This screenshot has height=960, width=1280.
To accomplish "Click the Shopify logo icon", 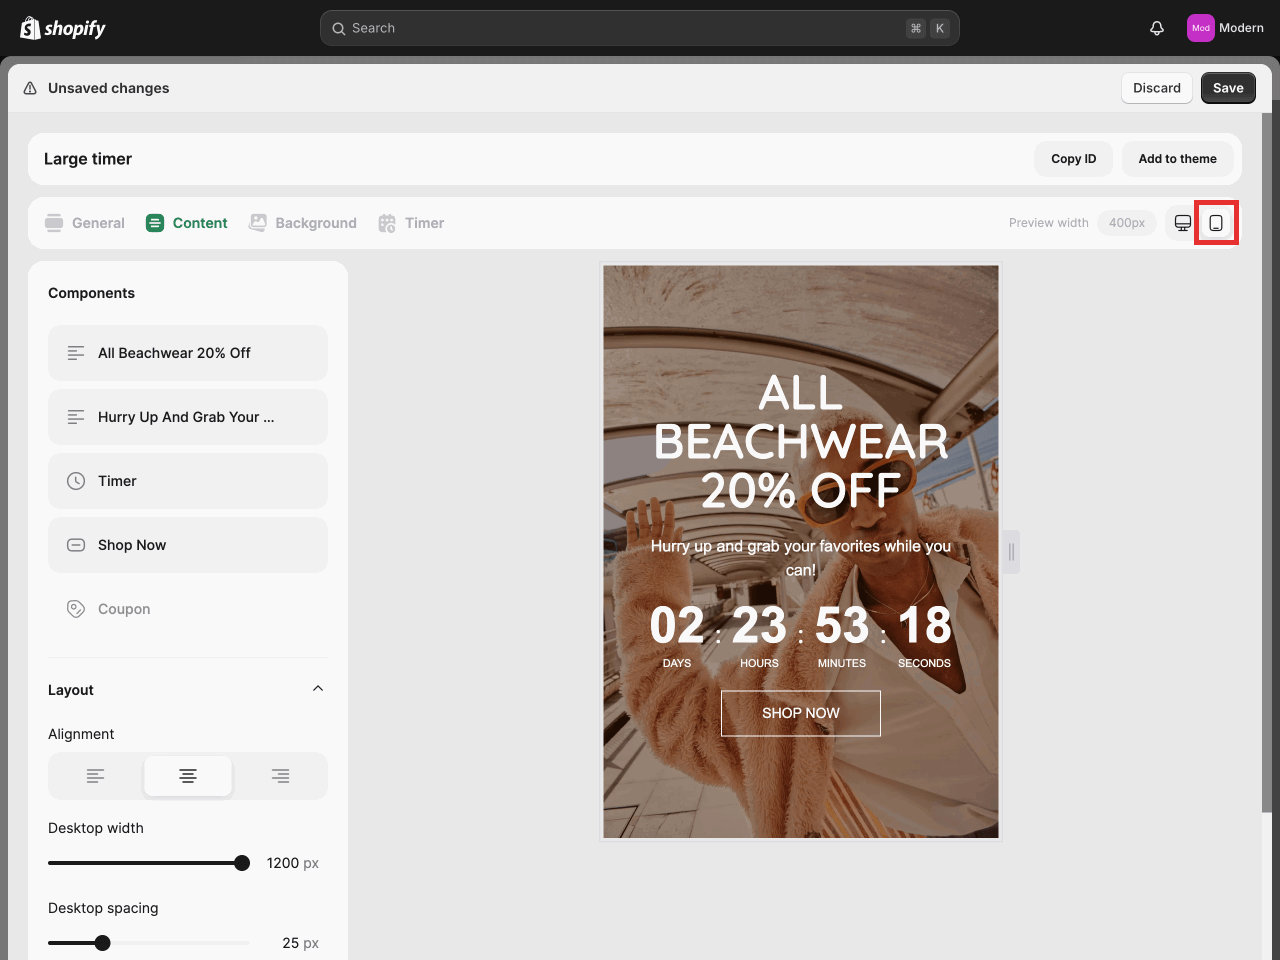I will pos(30,28).
